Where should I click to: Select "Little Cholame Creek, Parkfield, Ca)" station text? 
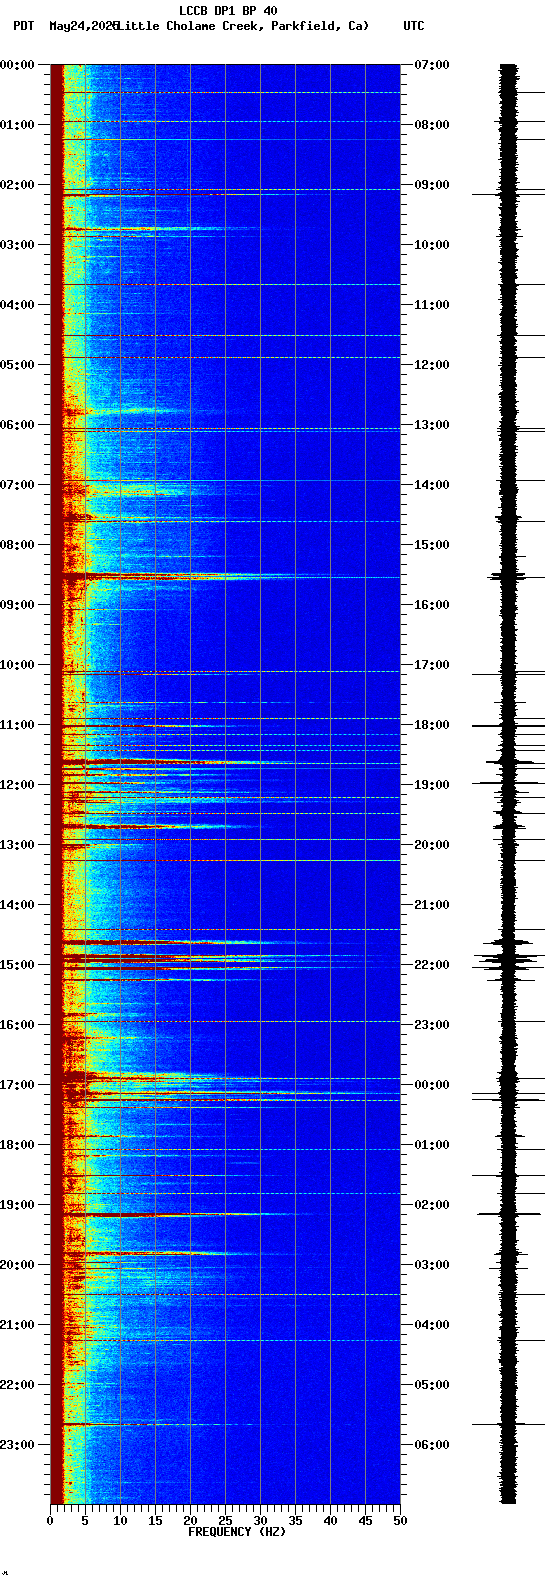pos(243,26)
